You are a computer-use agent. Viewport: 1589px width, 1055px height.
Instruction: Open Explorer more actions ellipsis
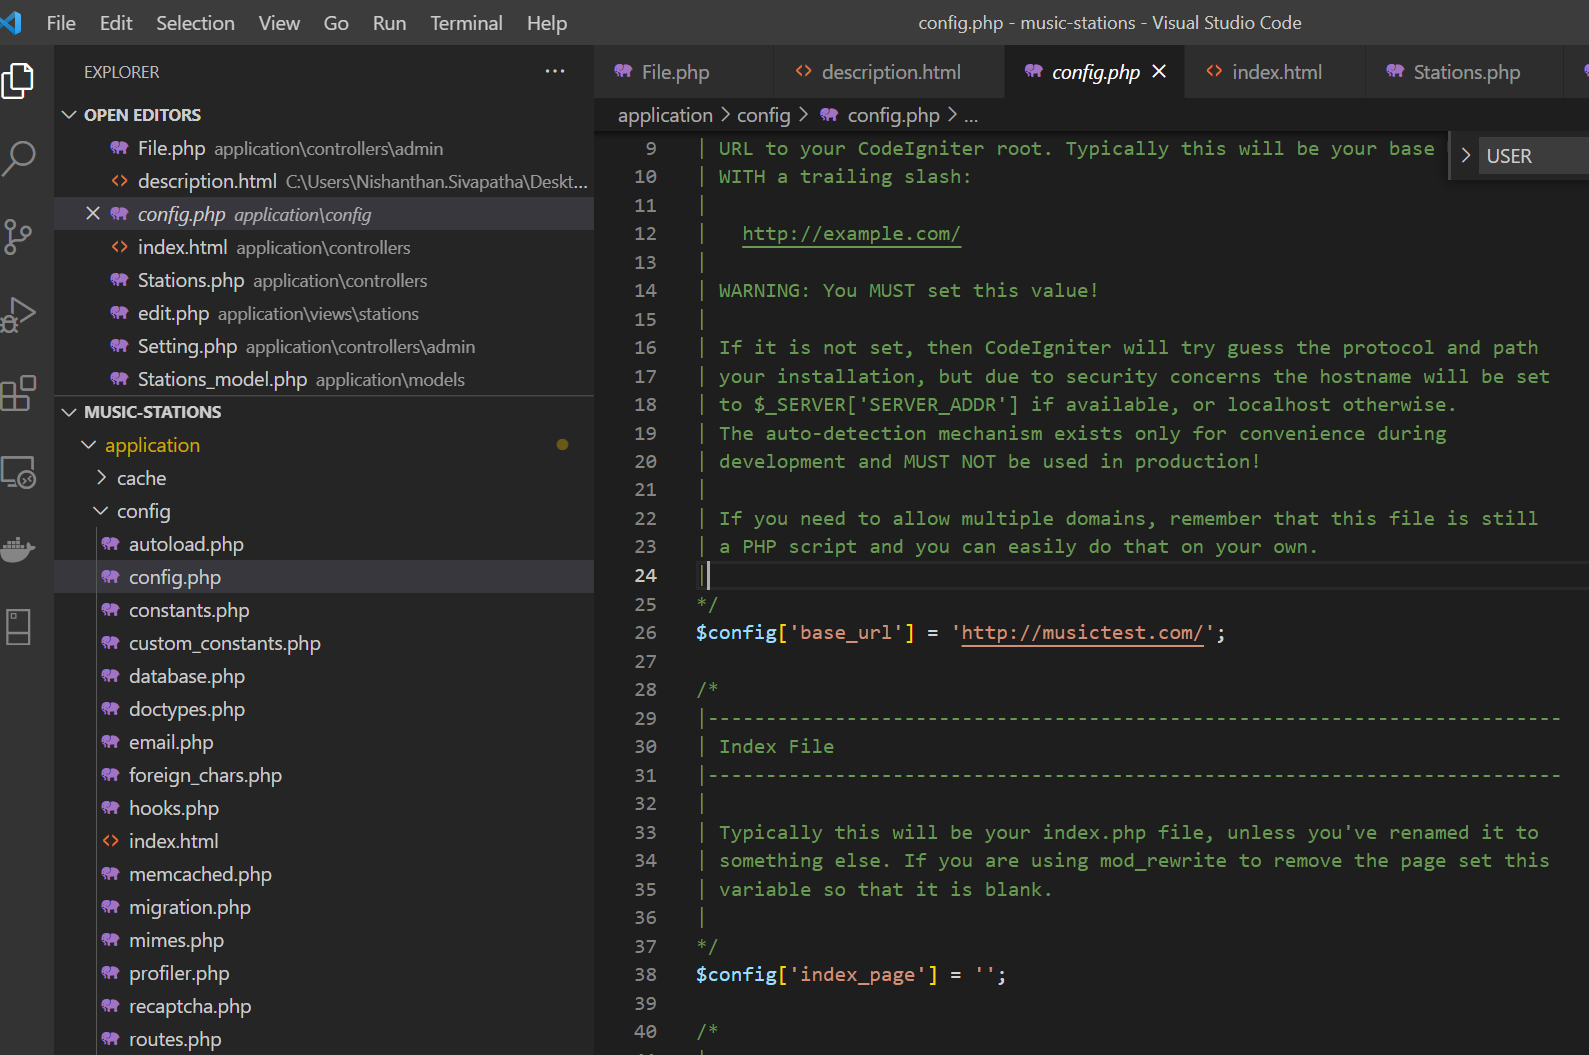[x=555, y=71]
